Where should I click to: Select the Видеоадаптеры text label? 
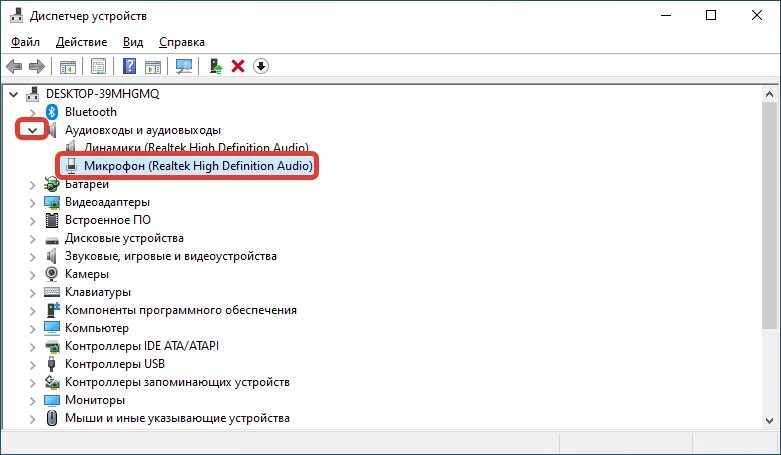click(107, 202)
